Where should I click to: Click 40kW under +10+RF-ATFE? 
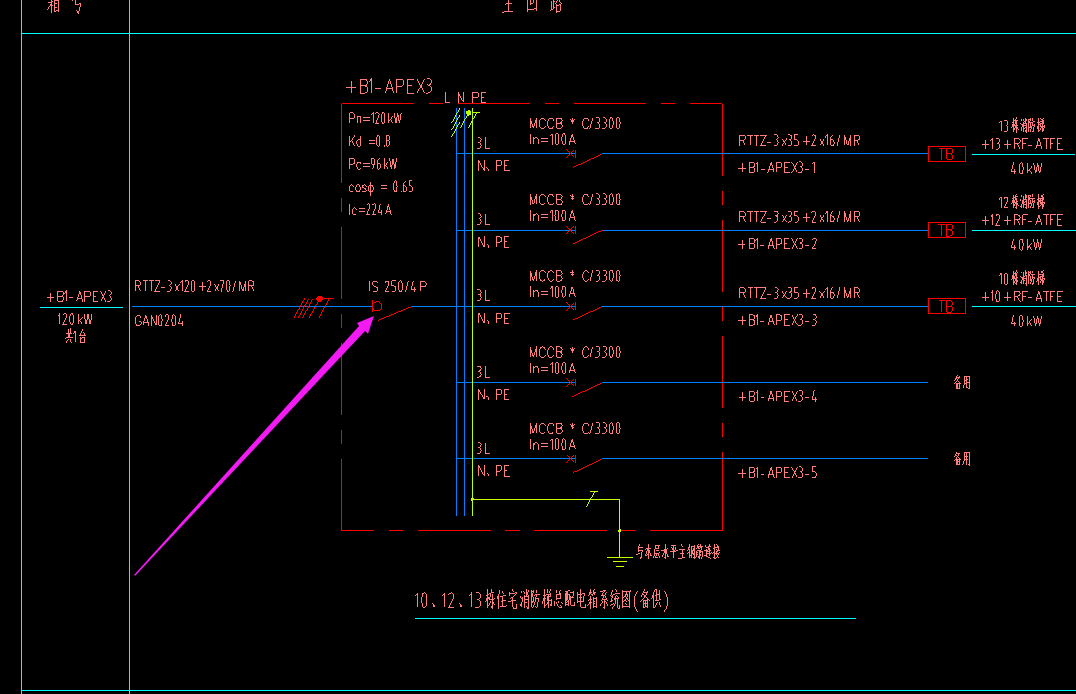click(x=1026, y=321)
